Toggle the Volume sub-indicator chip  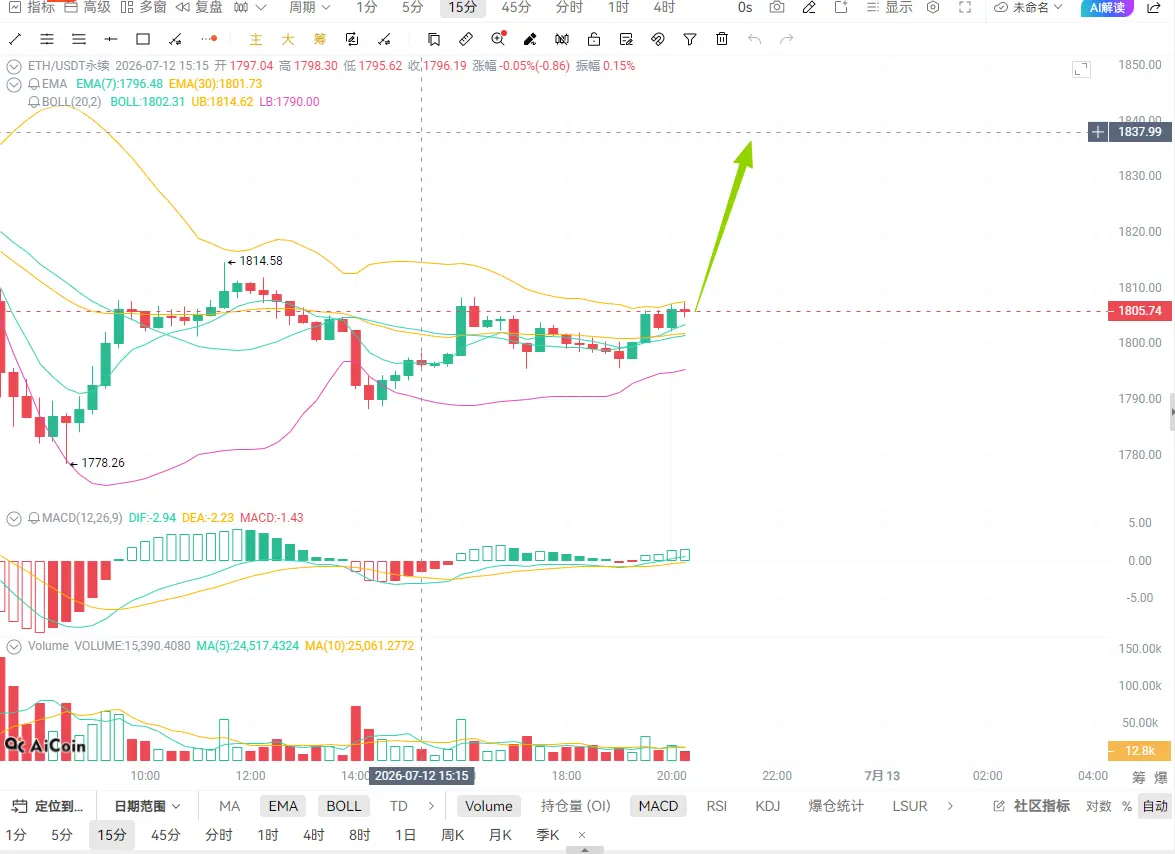pyautogui.click(x=489, y=806)
